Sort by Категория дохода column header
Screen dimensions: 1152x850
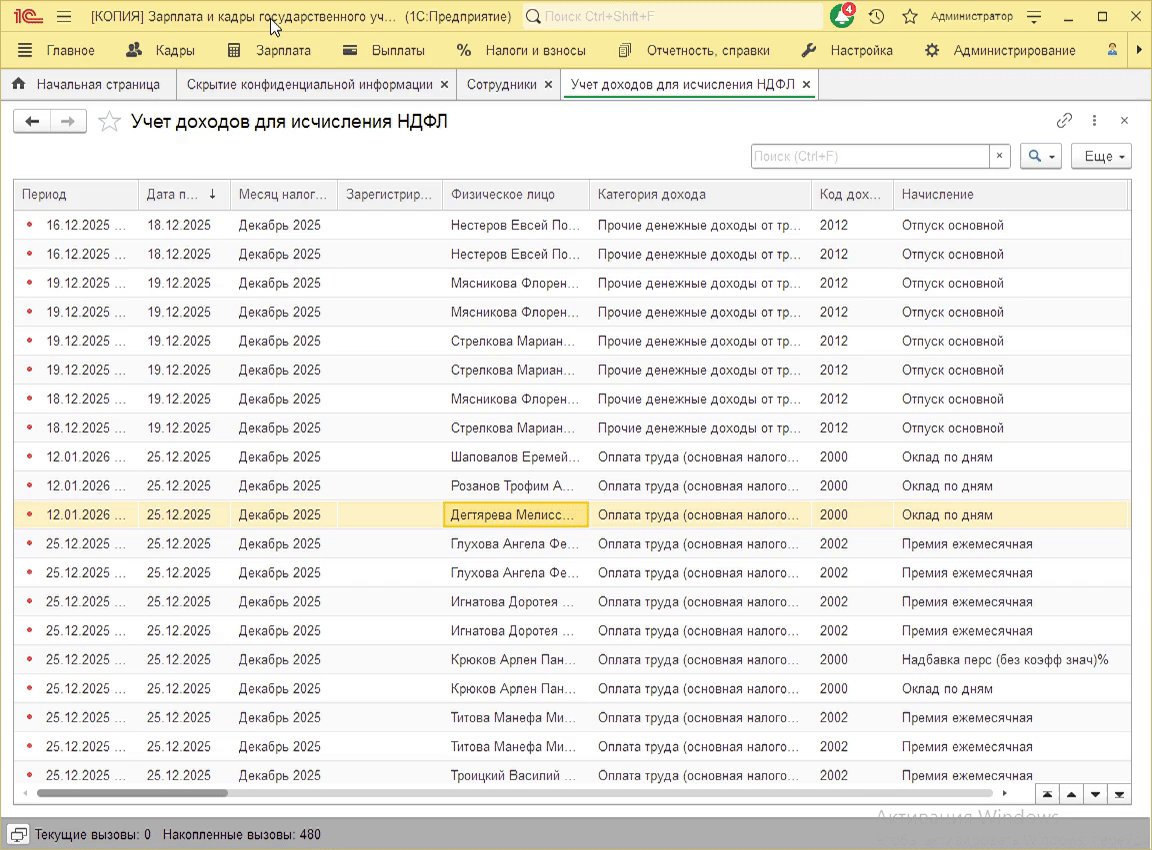[x=700, y=195]
